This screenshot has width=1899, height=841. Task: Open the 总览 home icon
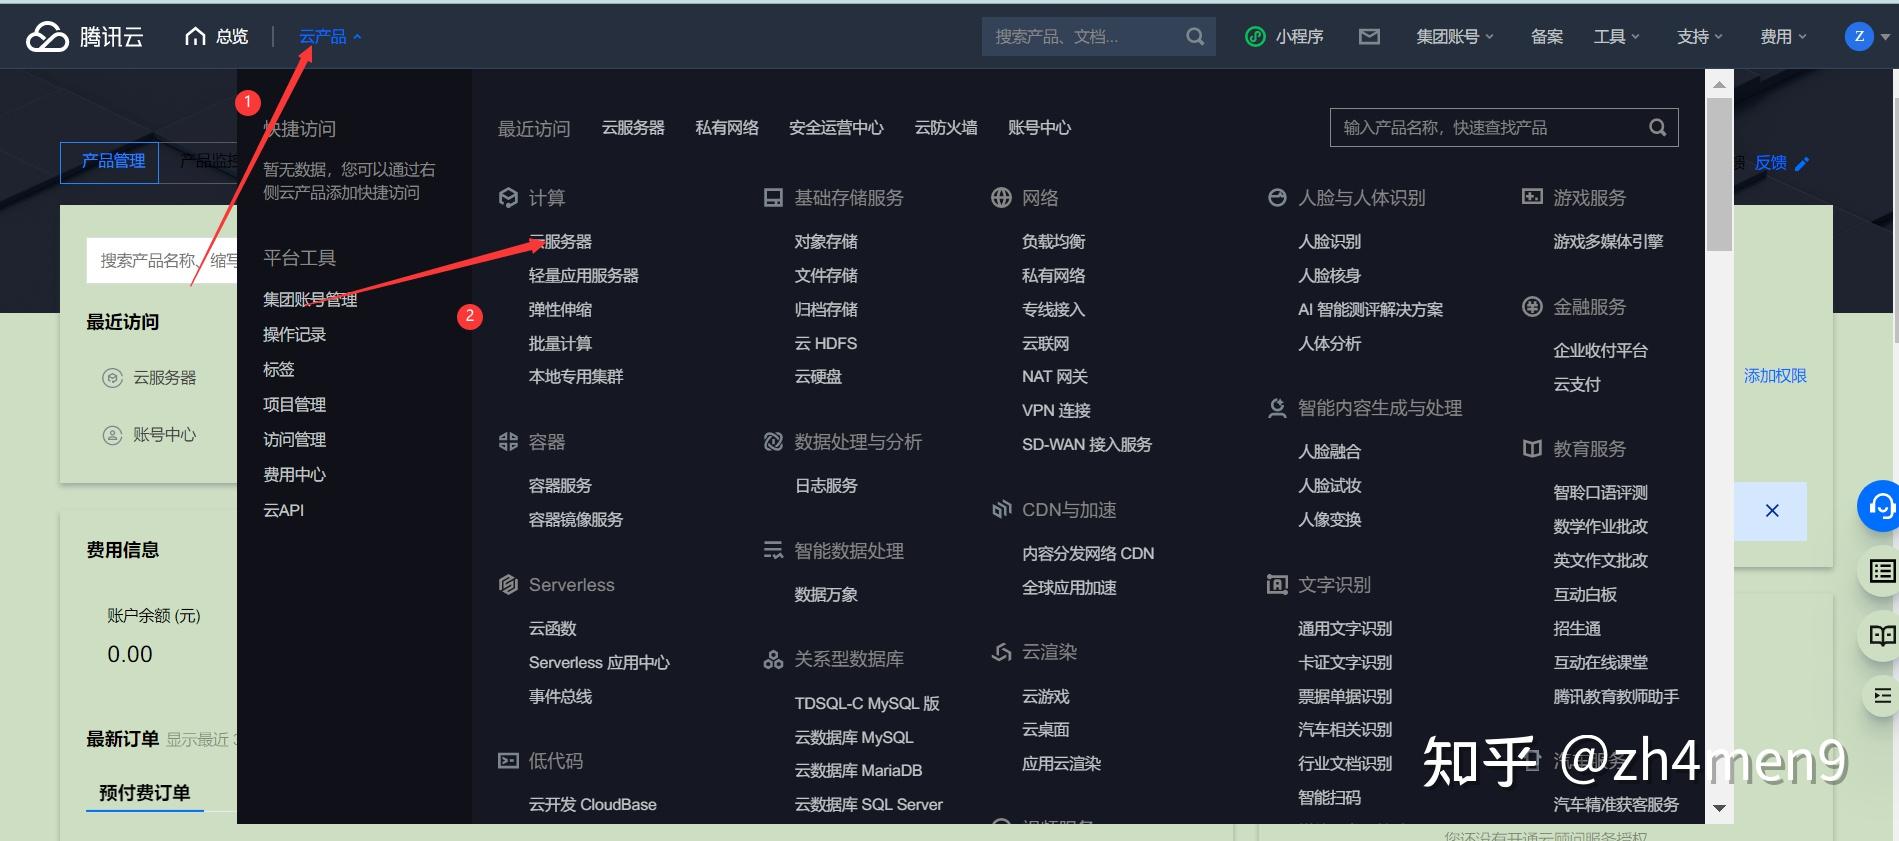[195, 37]
